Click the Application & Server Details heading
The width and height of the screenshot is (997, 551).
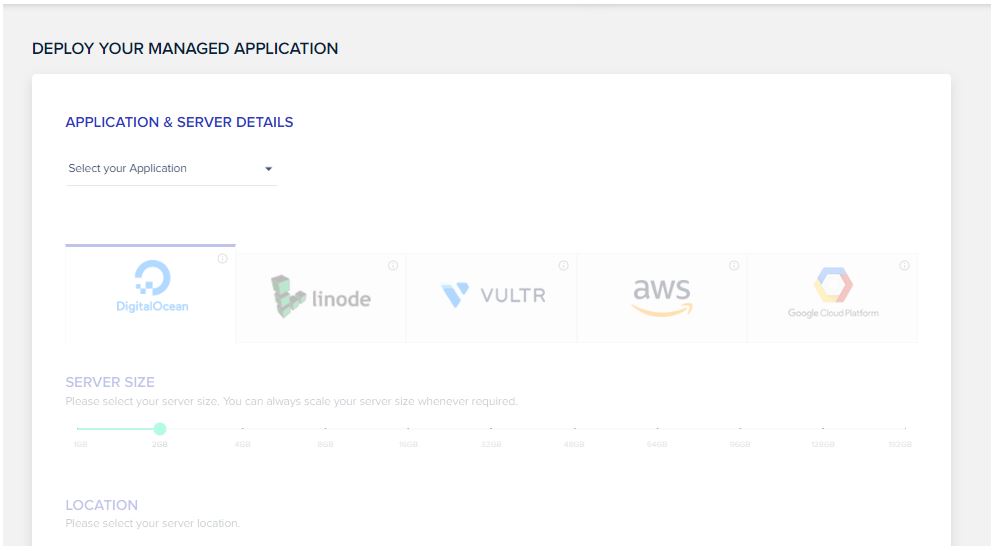coord(179,122)
